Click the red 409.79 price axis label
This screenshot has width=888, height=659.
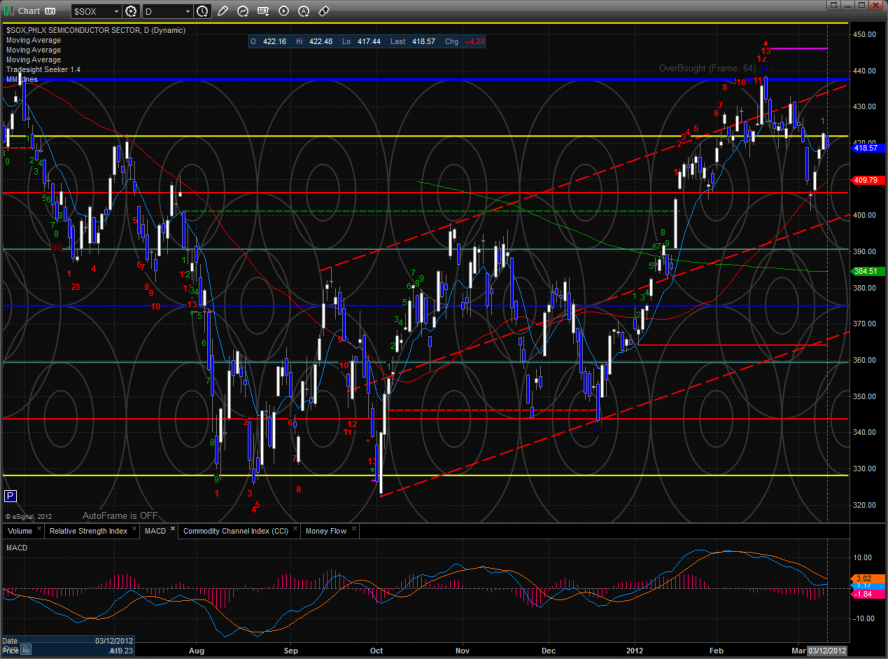(x=866, y=180)
